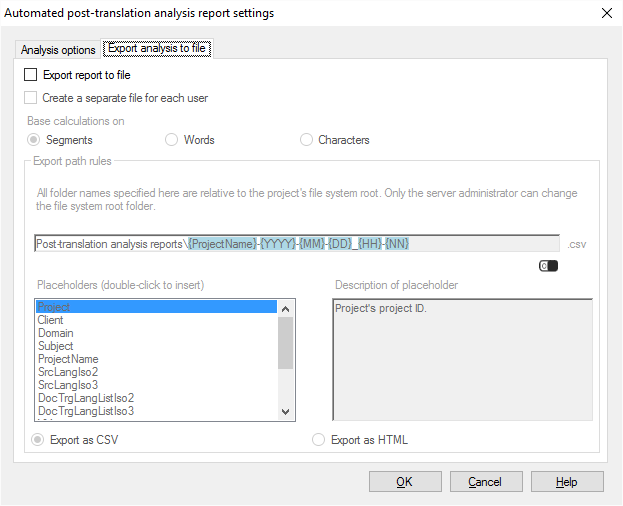The height and width of the screenshot is (506, 623).
Task: Click the small toggle icon below .csv
Action: pos(548,266)
